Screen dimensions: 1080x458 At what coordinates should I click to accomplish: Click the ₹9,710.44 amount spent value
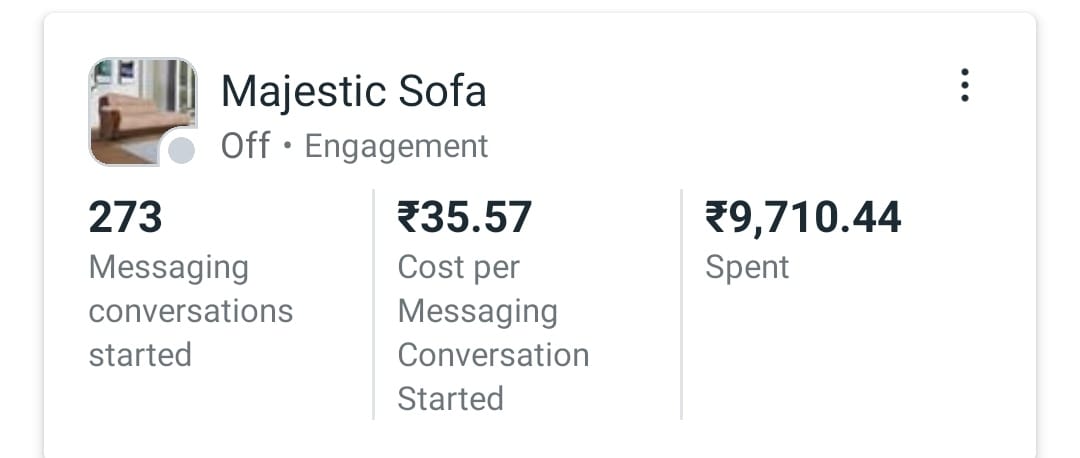pyautogui.click(x=803, y=217)
